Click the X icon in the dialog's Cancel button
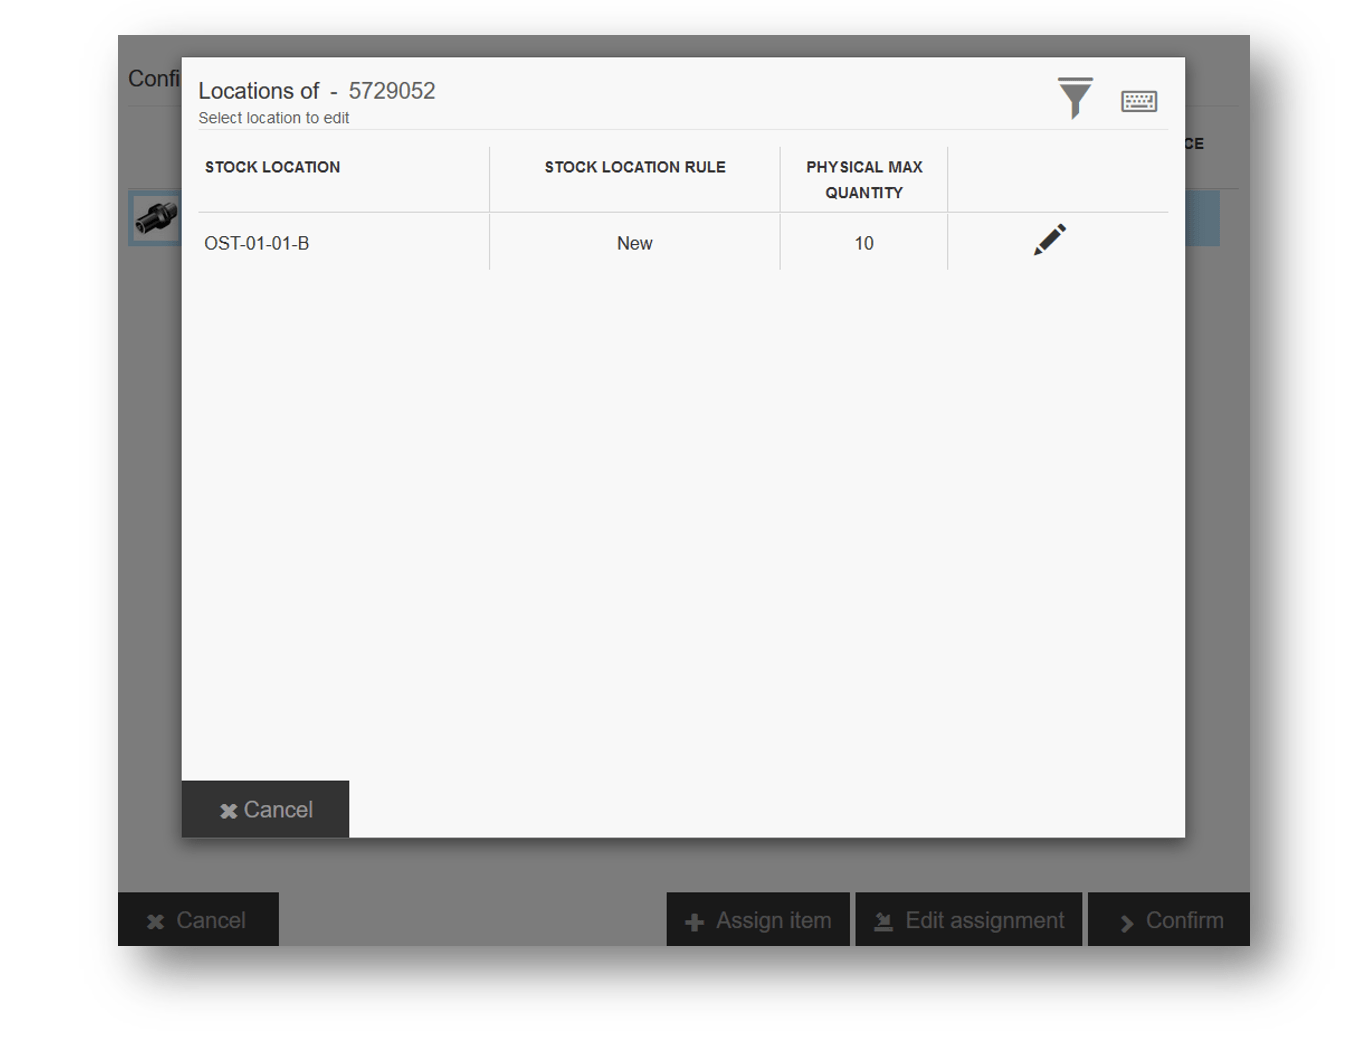This screenshot has width=1368, height=1056. [228, 811]
